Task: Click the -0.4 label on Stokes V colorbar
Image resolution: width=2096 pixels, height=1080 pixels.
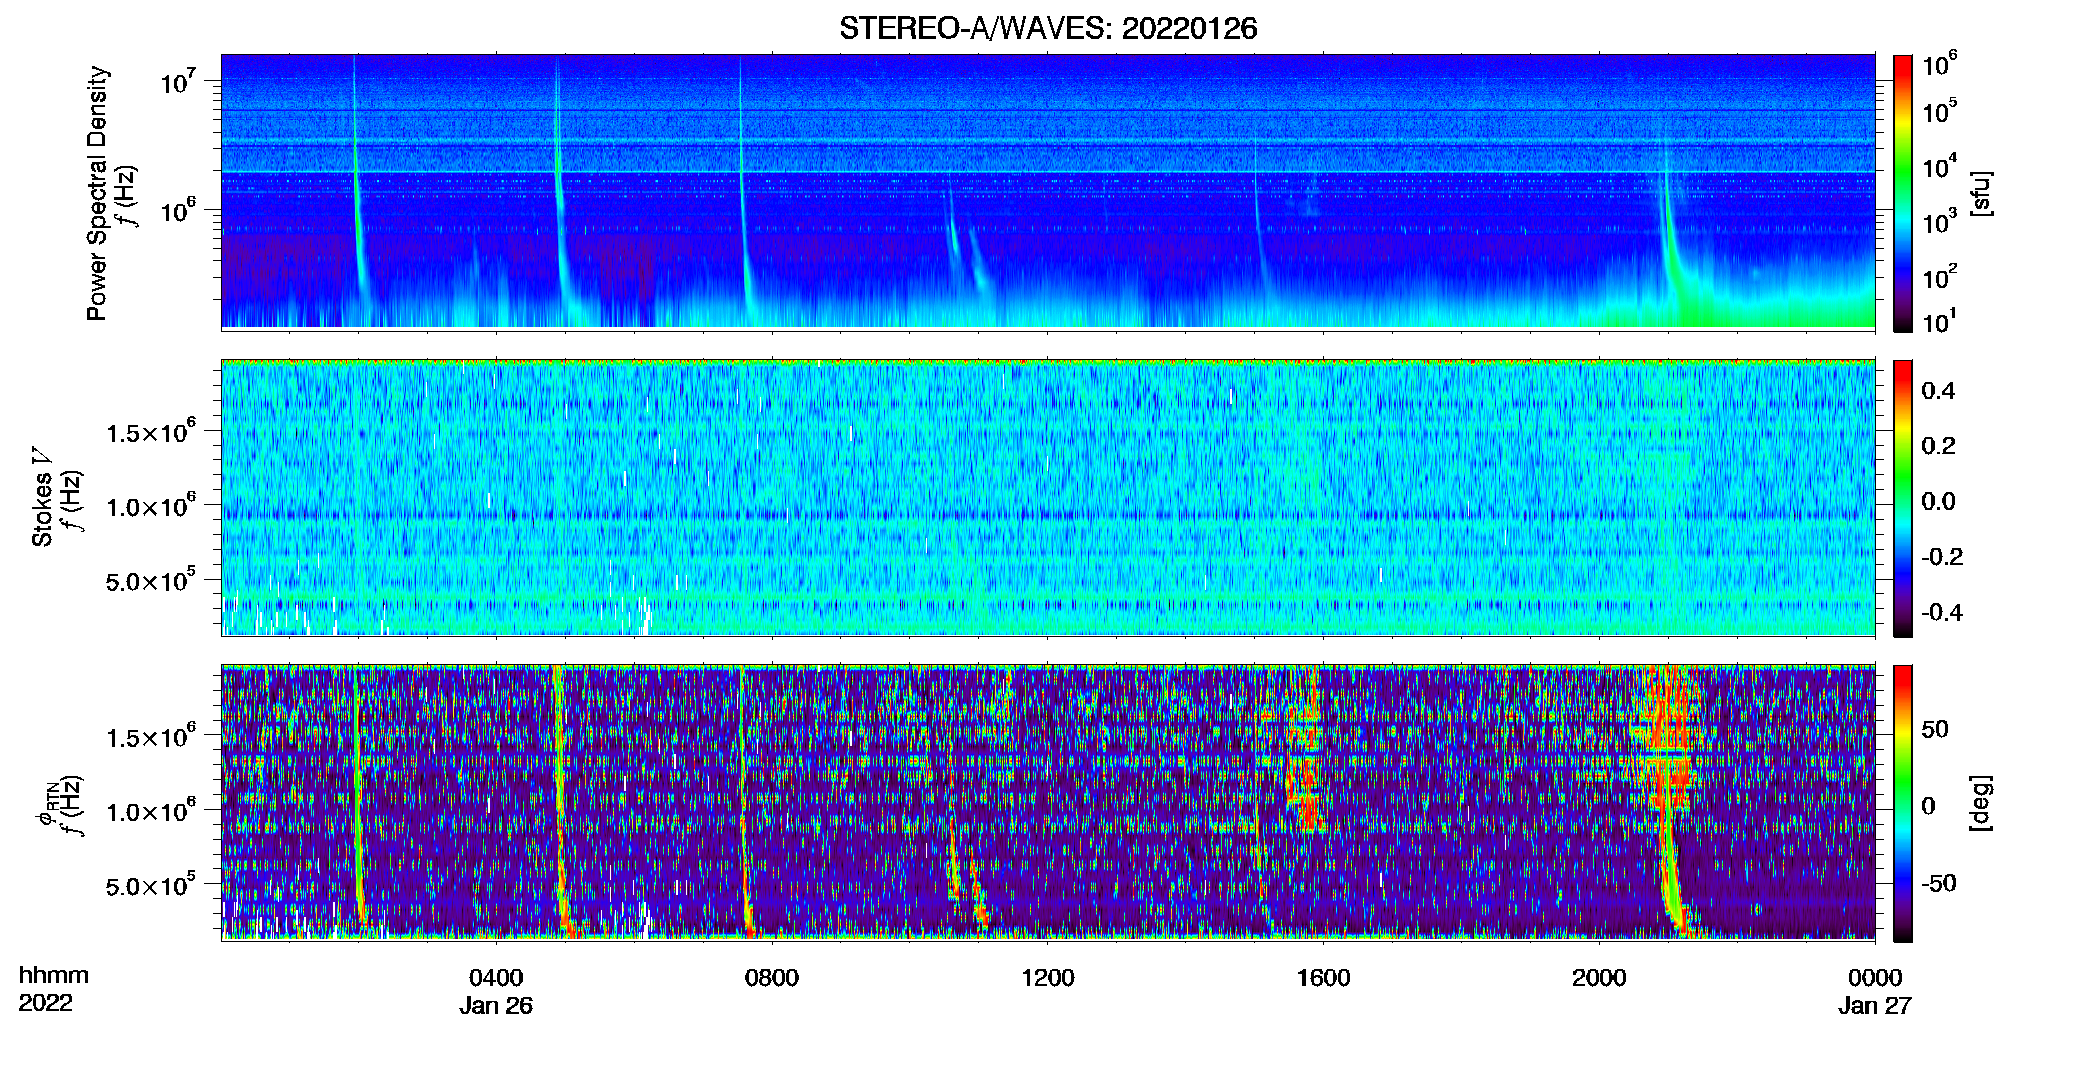Action: pos(1942,612)
